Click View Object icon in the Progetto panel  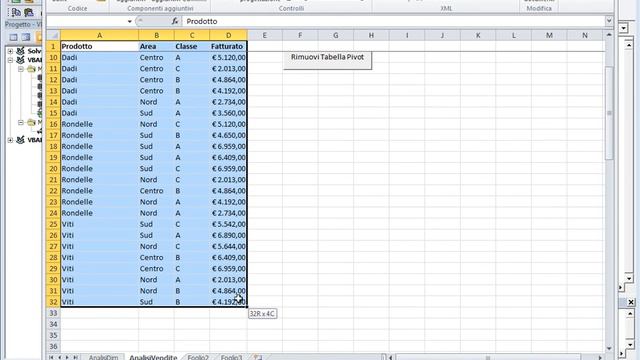click(26, 38)
